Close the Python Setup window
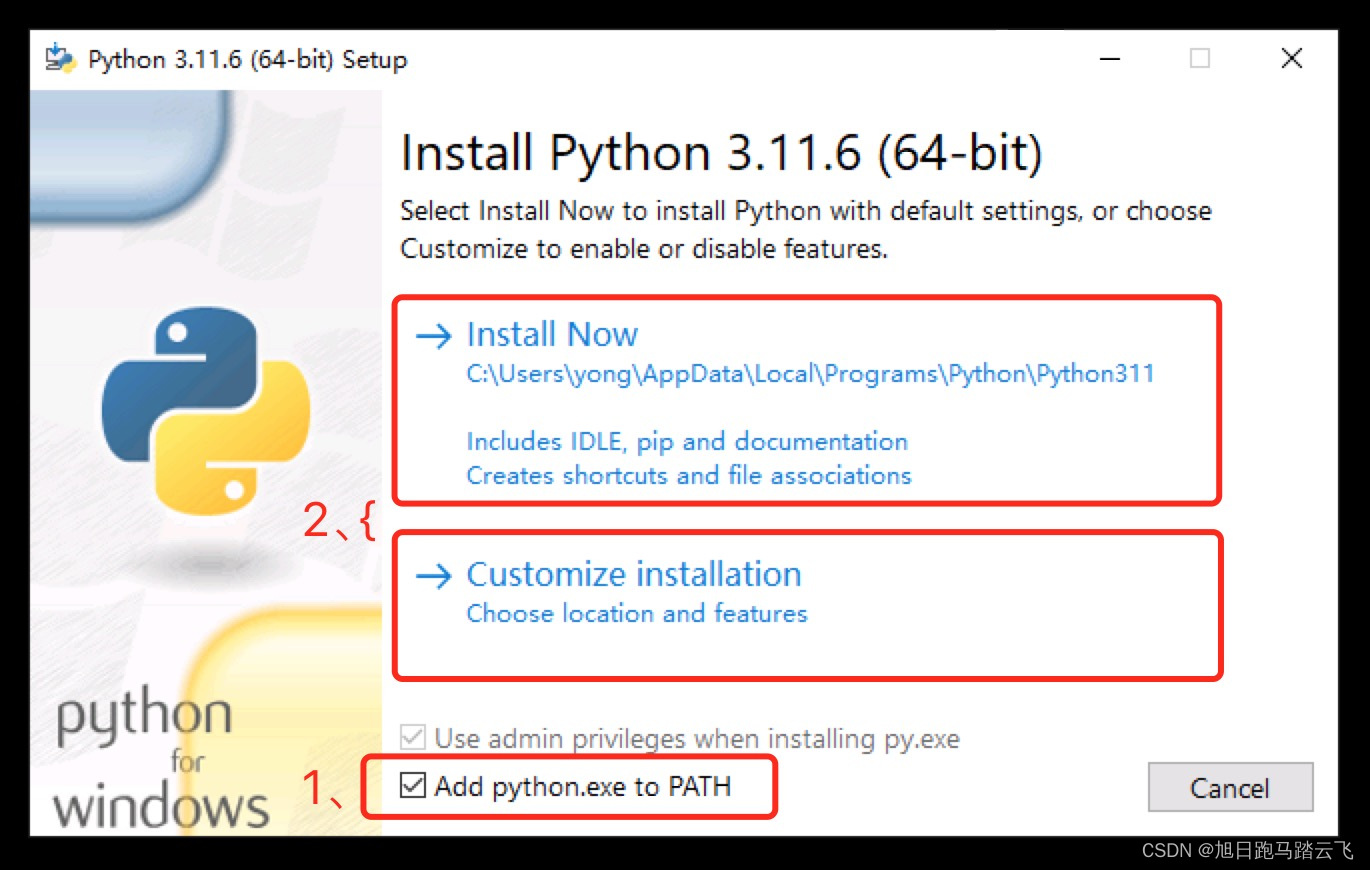The image size is (1370, 870). 1292,59
